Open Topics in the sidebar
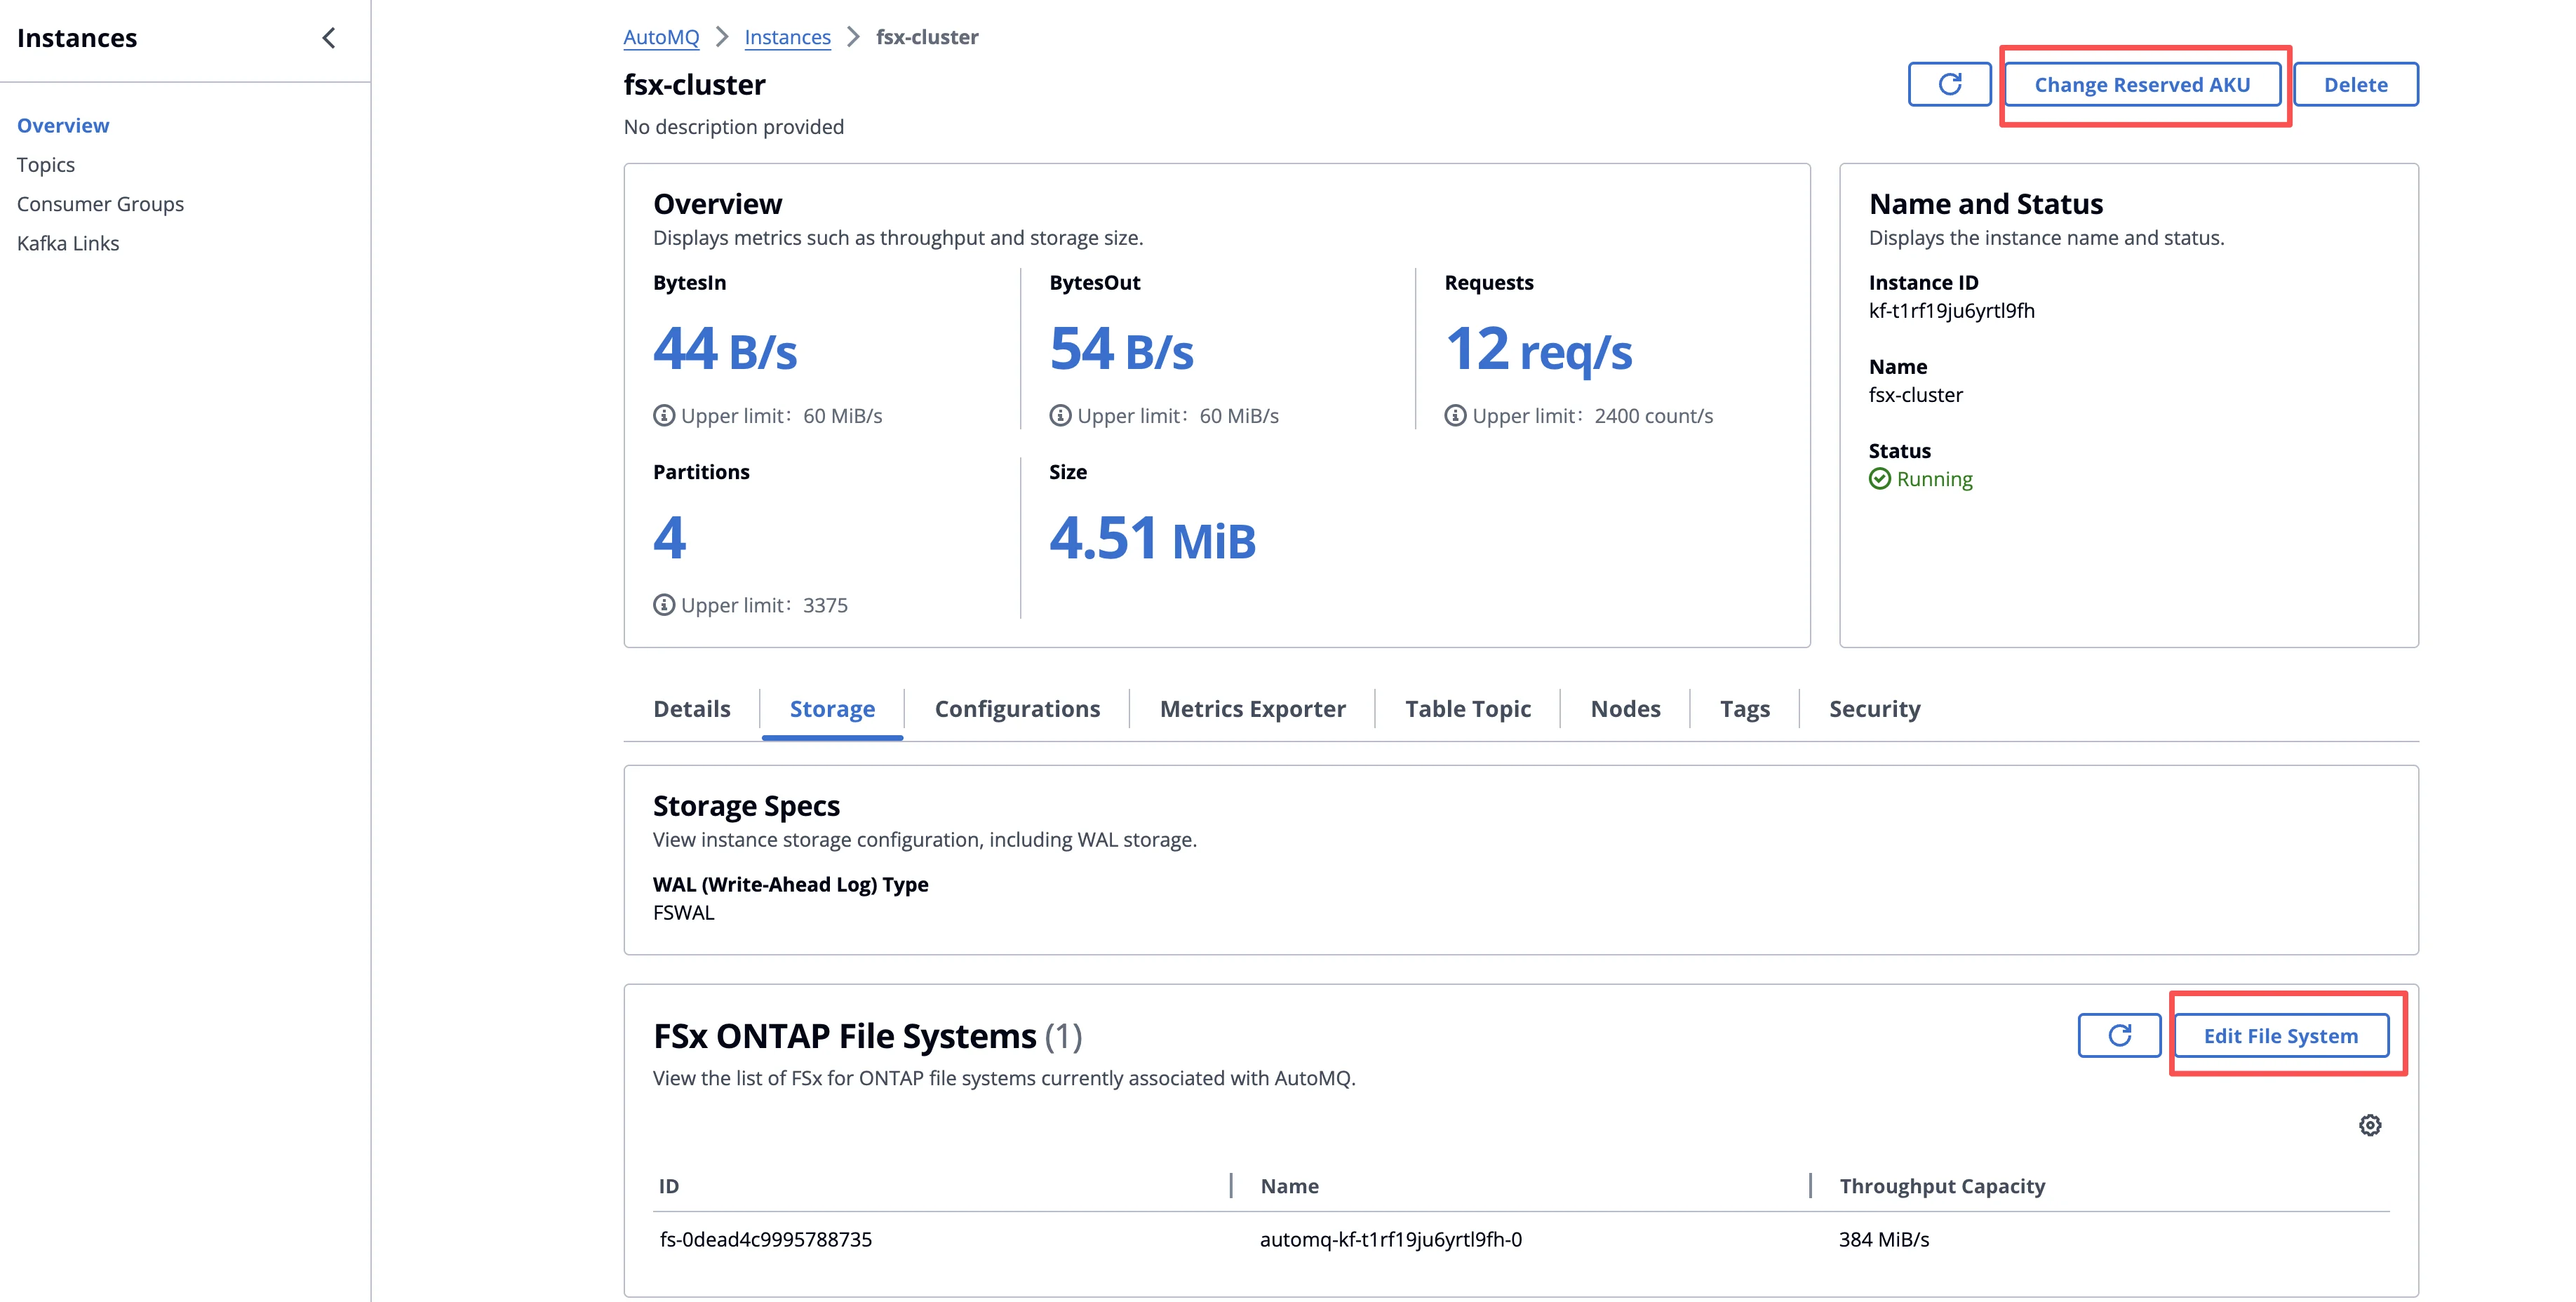This screenshot has width=2576, height=1302. [x=46, y=165]
